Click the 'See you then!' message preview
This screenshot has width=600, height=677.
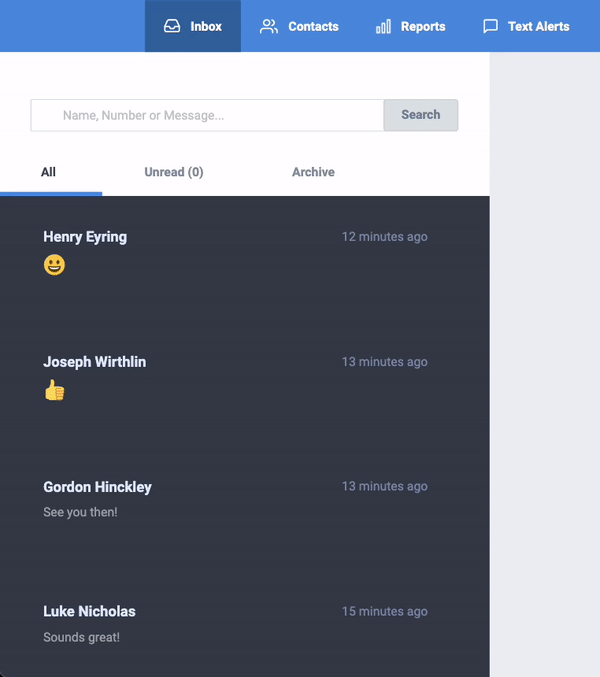(80, 512)
